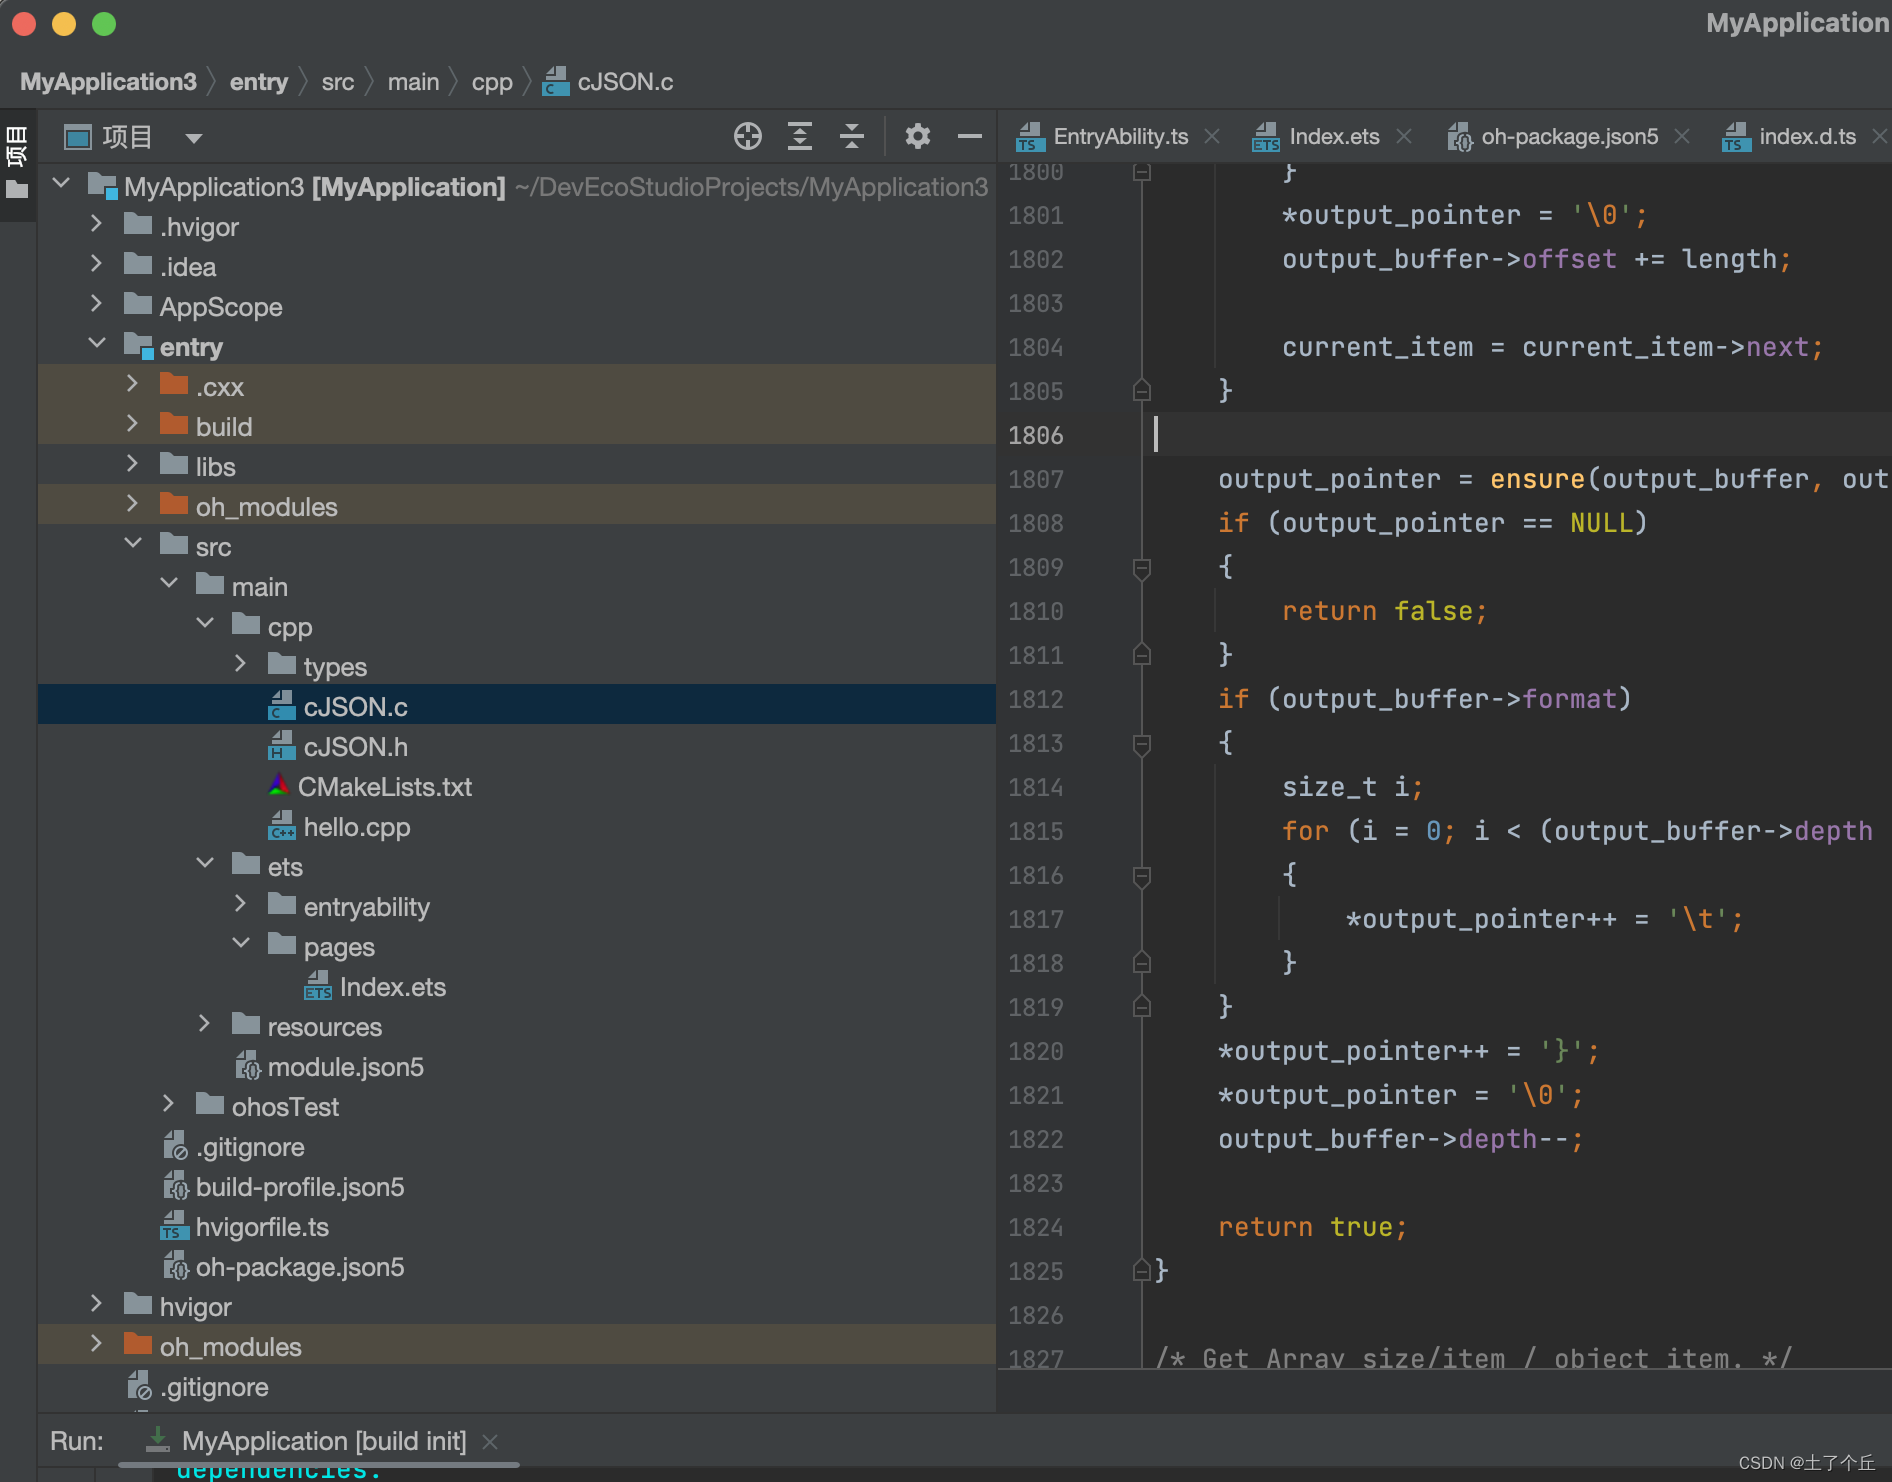Expand the .cxx folder

point(132,384)
